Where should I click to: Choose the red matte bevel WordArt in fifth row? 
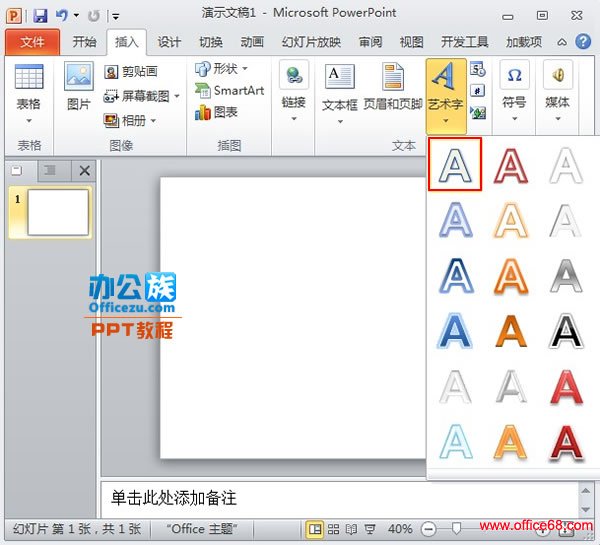(567, 387)
